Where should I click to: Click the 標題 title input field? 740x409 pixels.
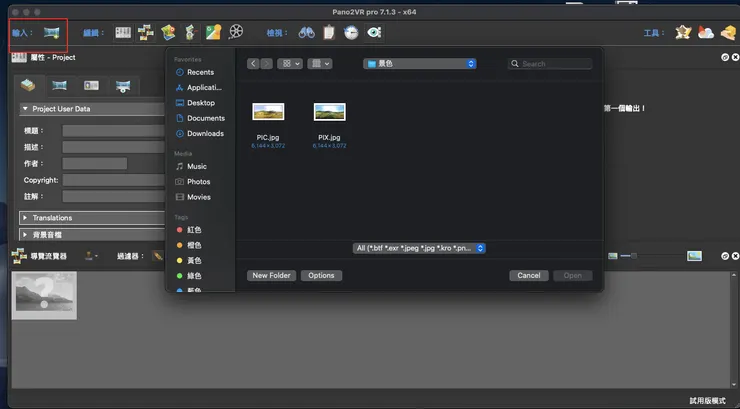pyautogui.click(x=113, y=131)
